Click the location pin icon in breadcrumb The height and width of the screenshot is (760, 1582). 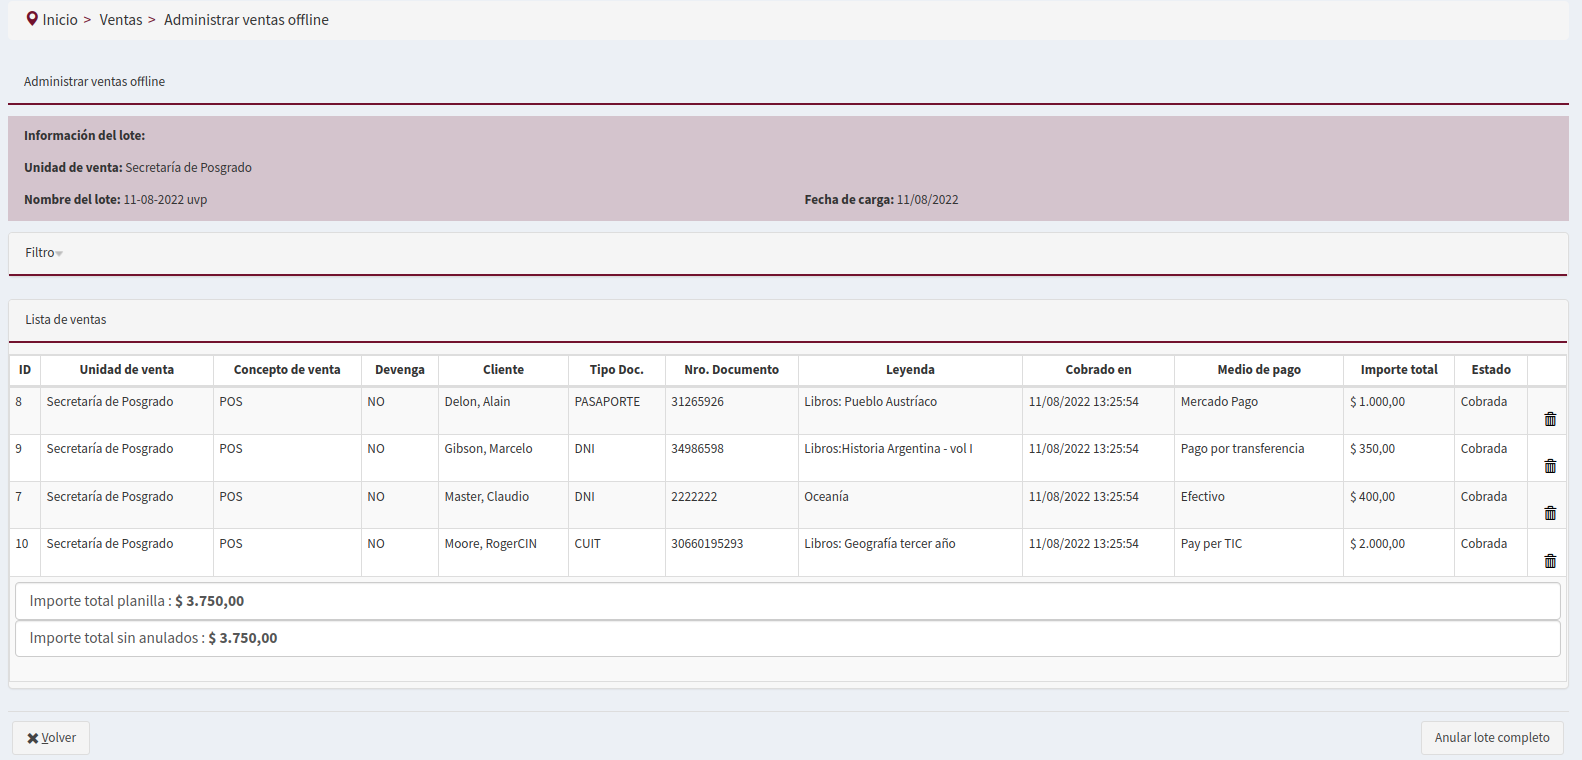coord(32,19)
